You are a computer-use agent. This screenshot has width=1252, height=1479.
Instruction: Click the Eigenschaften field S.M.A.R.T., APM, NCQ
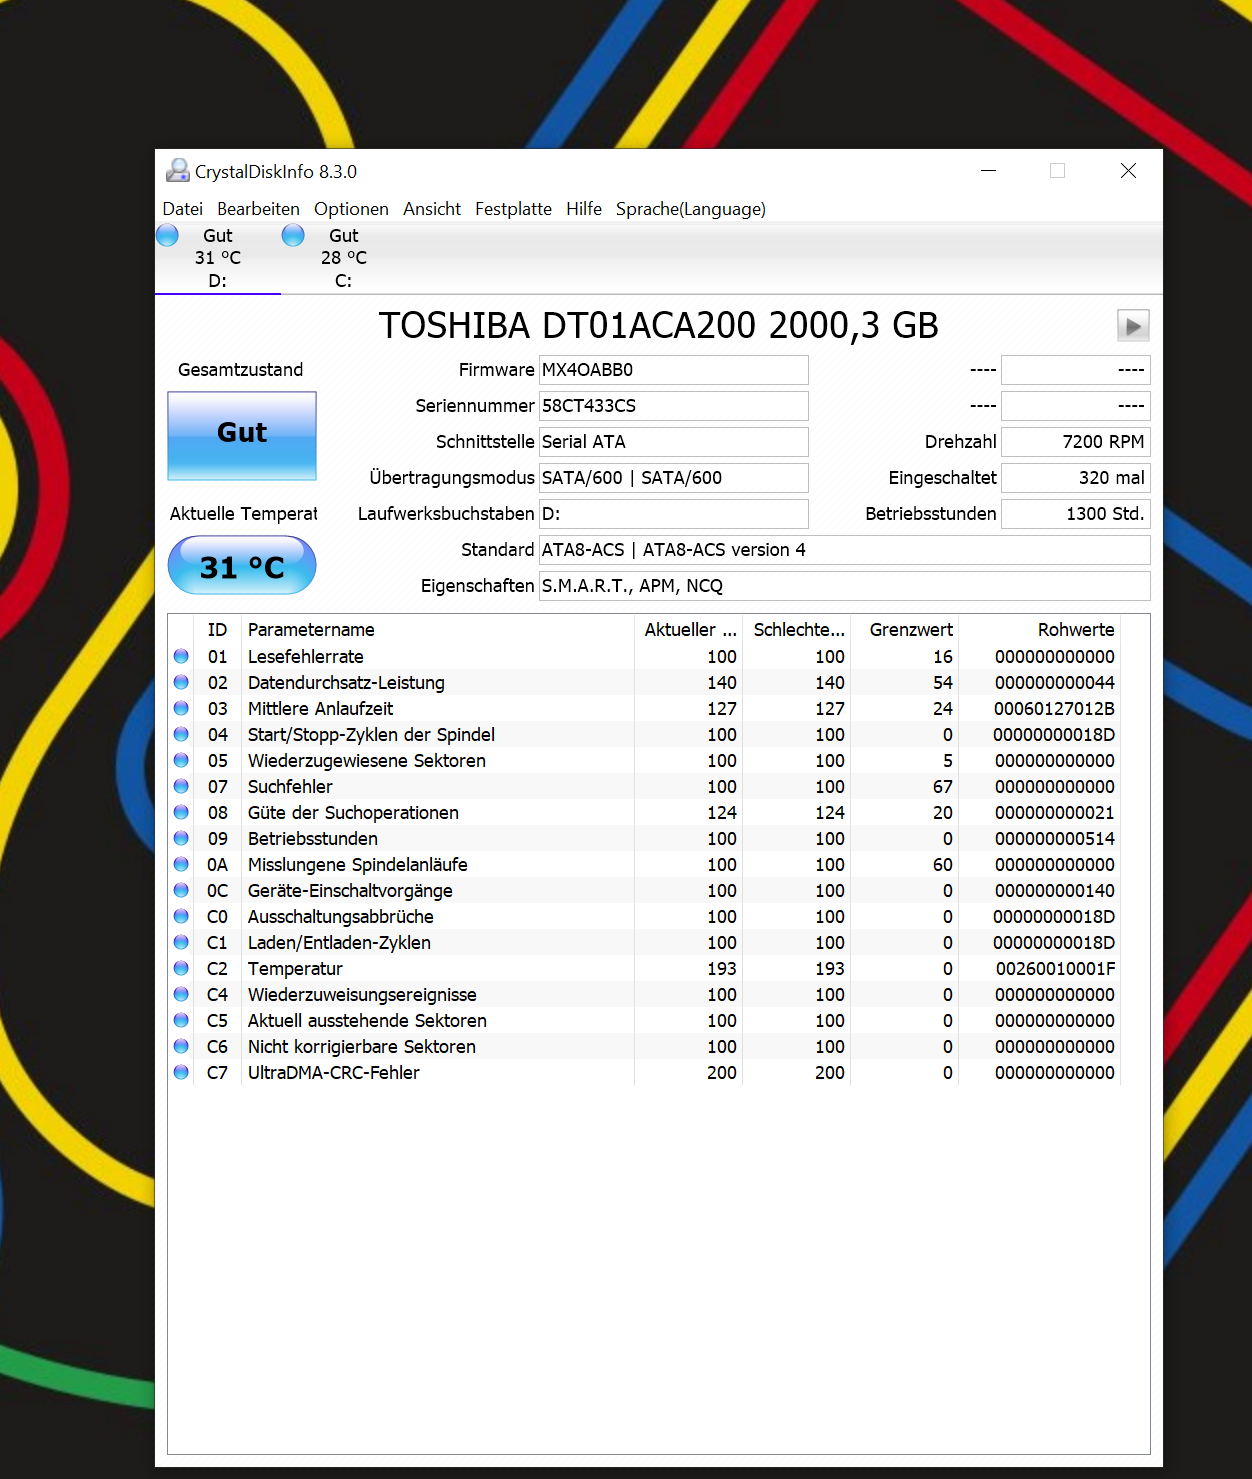pyautogui.click(x=845, y=586)
